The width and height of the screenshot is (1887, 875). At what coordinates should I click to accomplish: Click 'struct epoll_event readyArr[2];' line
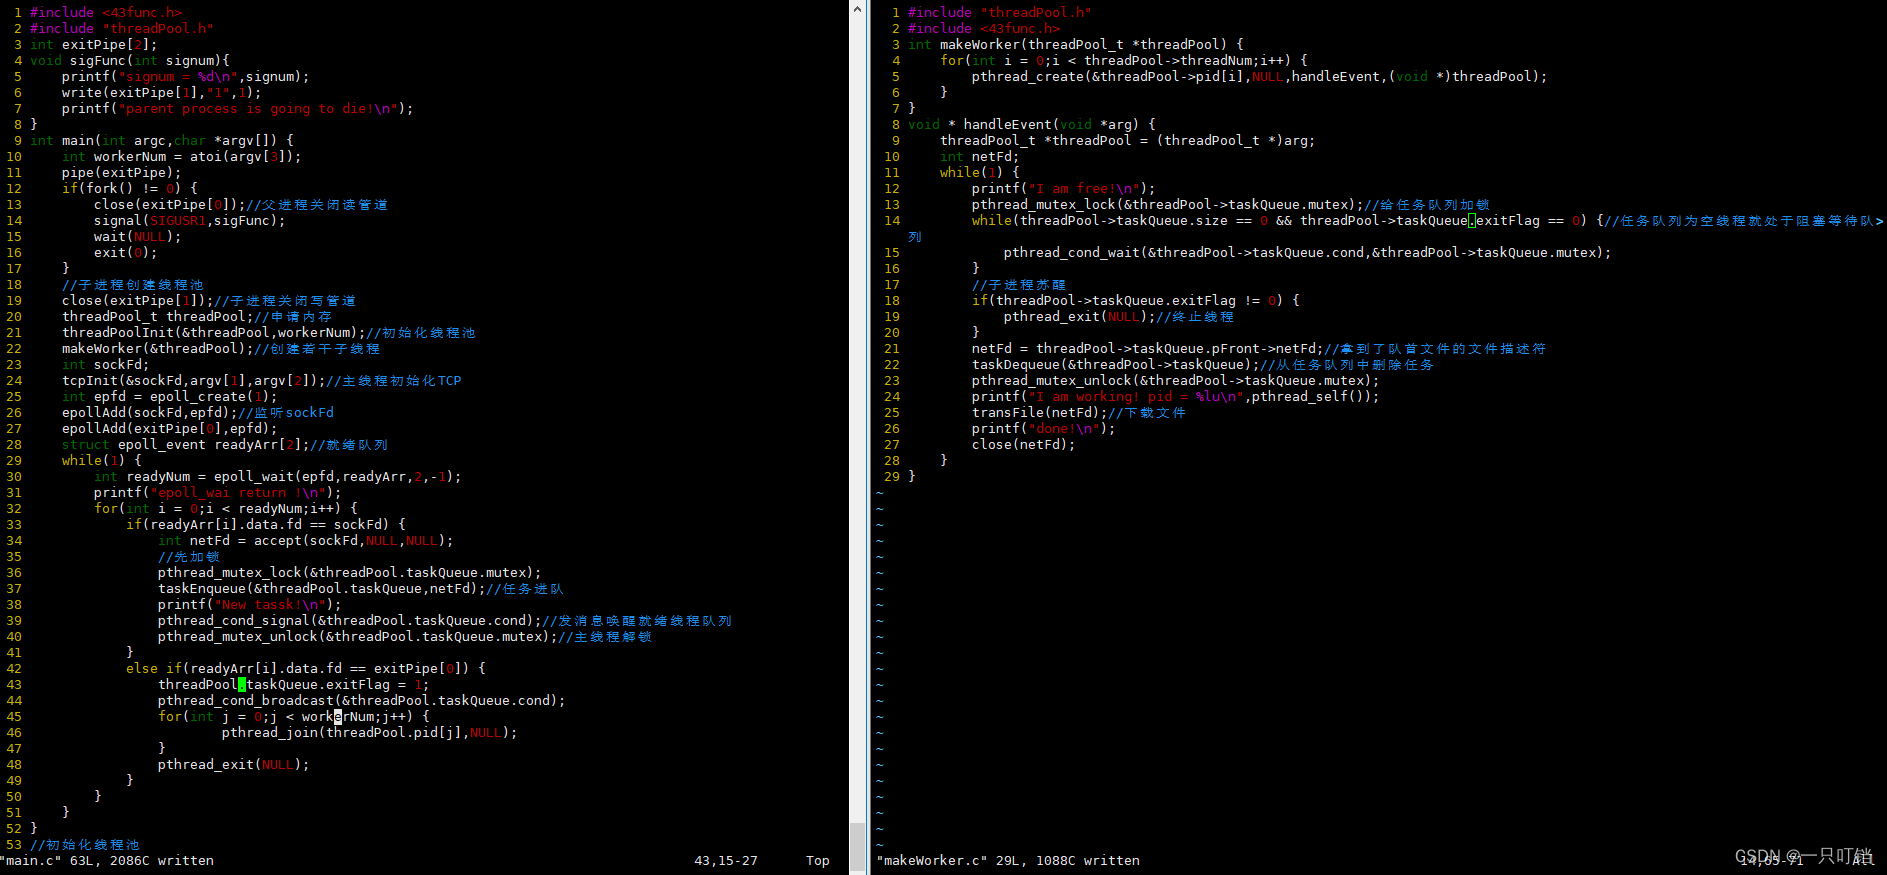[225, 444]
